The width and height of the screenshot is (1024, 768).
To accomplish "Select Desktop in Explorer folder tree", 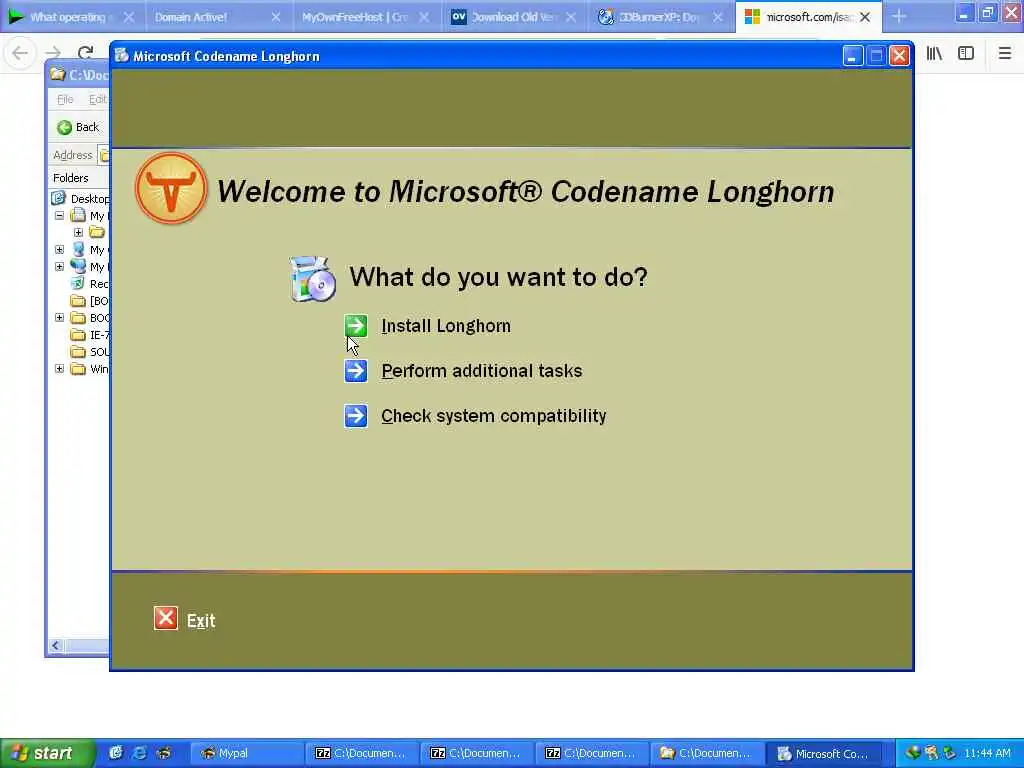I will pyautogui.click(x=89, y=199).
